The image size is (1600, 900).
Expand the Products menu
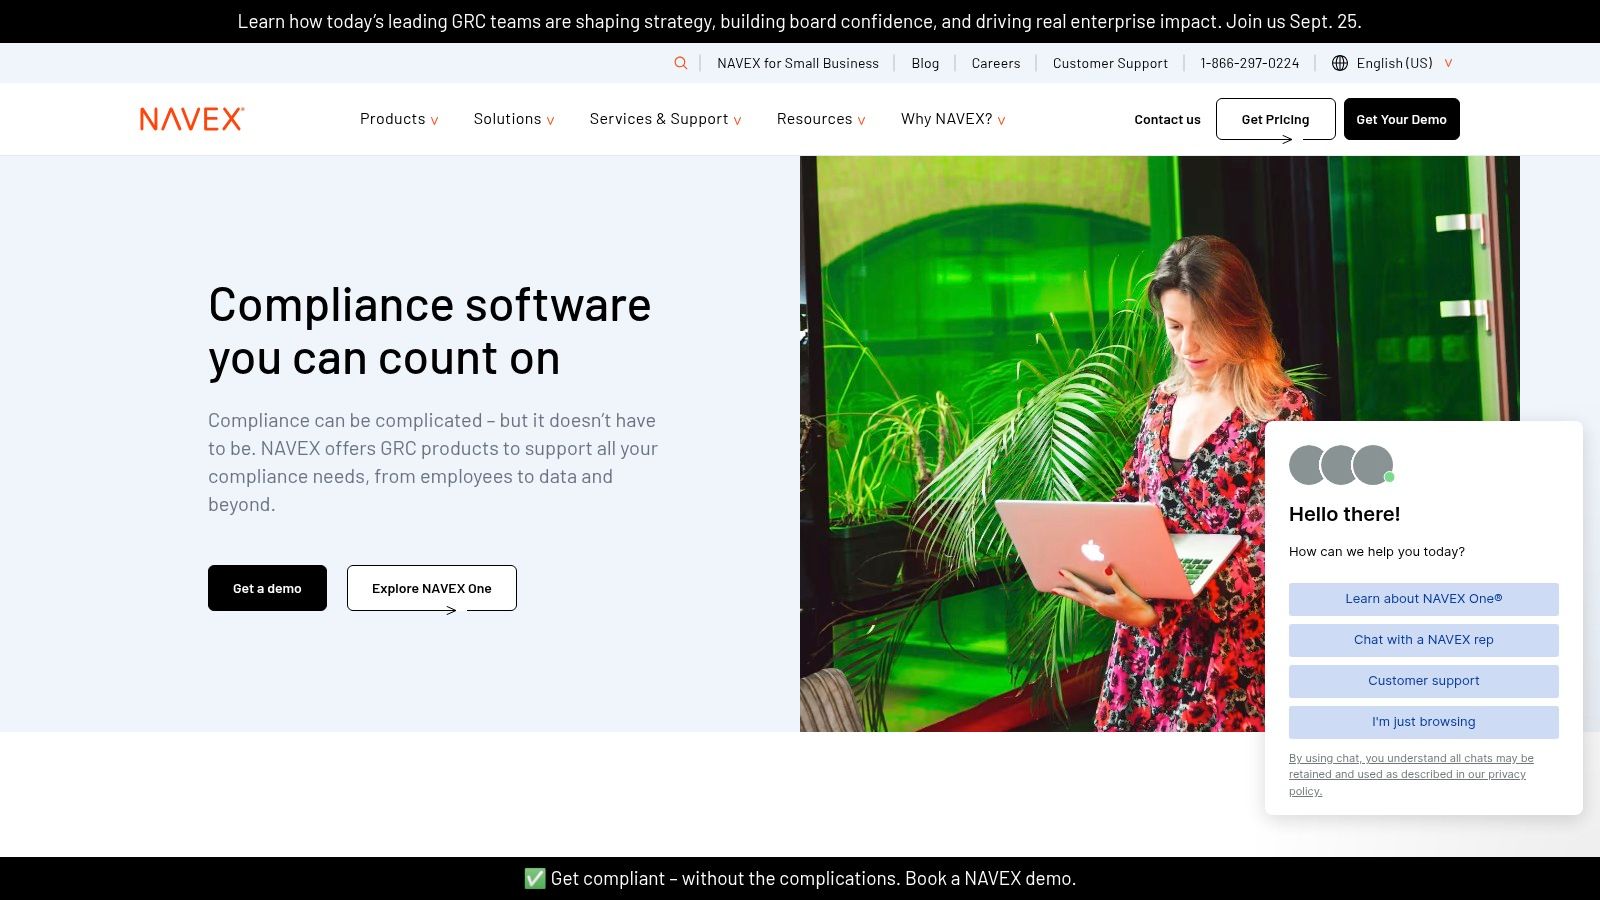point(399,119)
